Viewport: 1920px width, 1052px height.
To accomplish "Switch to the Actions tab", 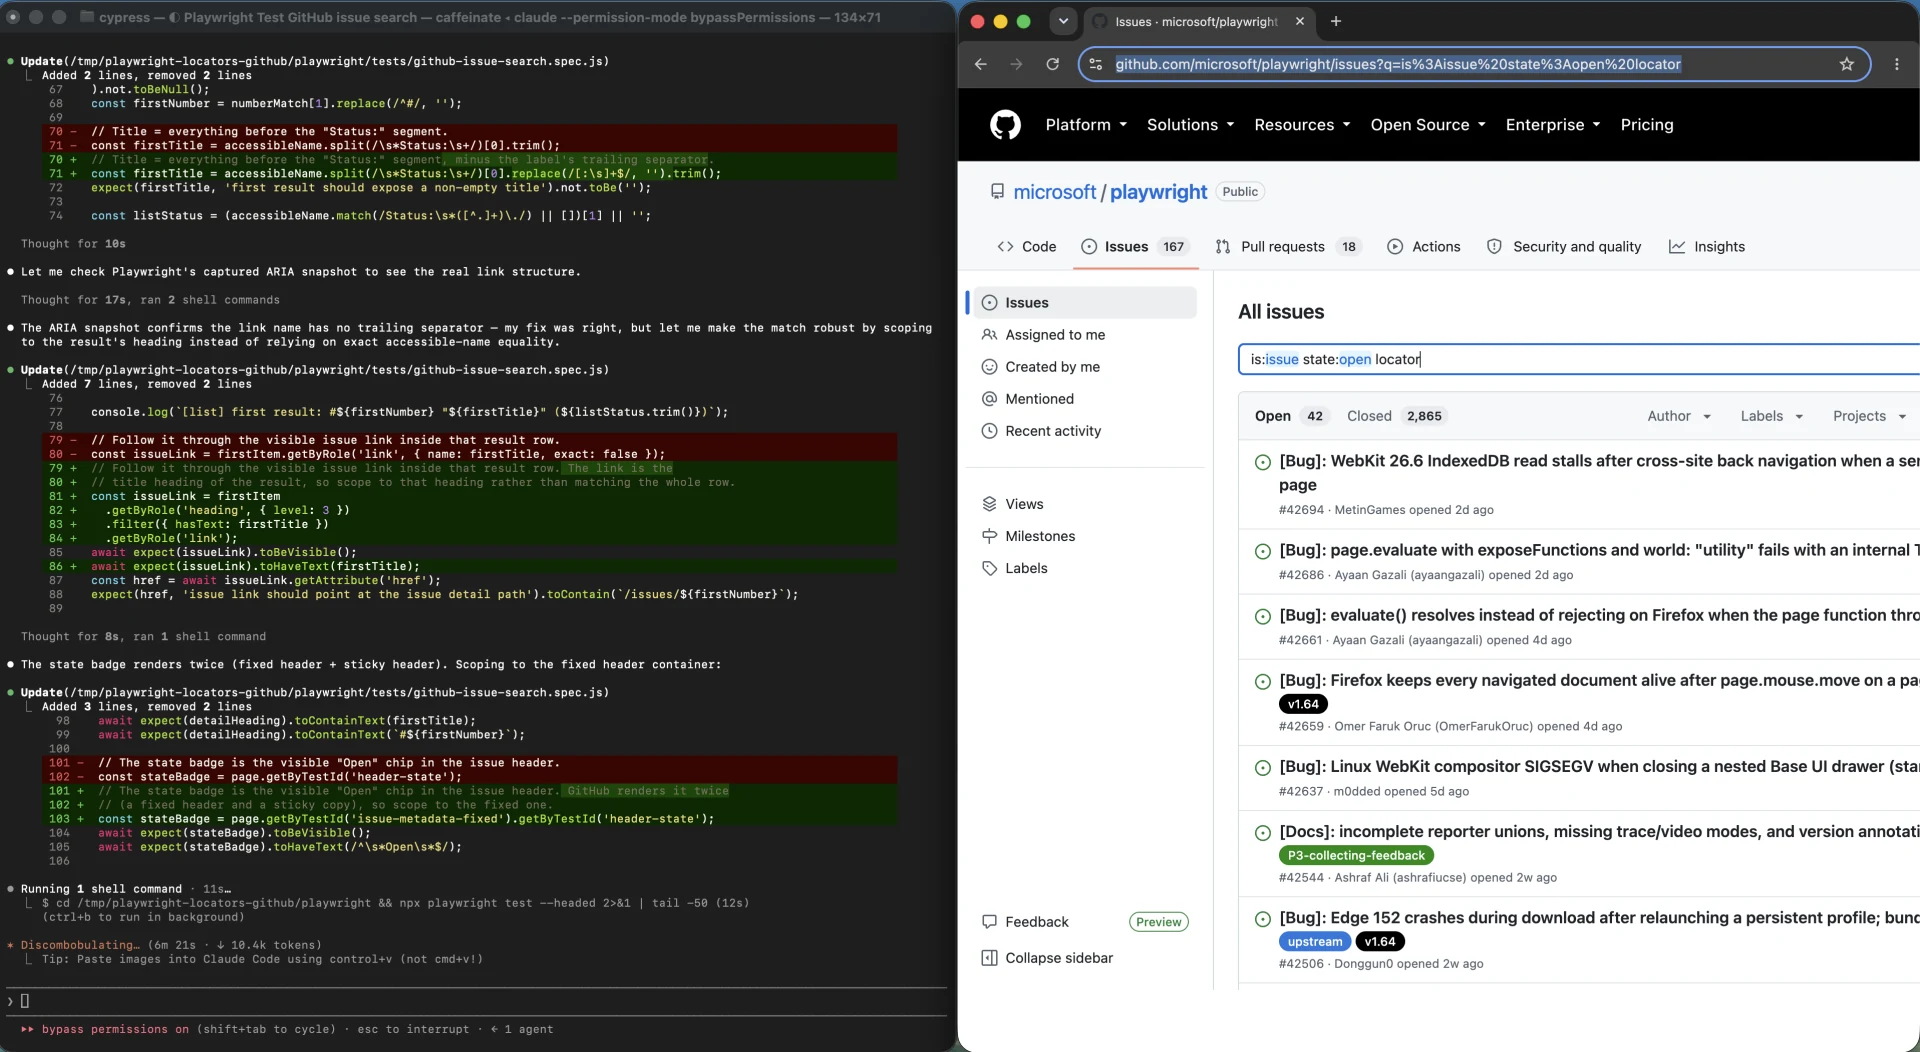I will coord(1424,247).
